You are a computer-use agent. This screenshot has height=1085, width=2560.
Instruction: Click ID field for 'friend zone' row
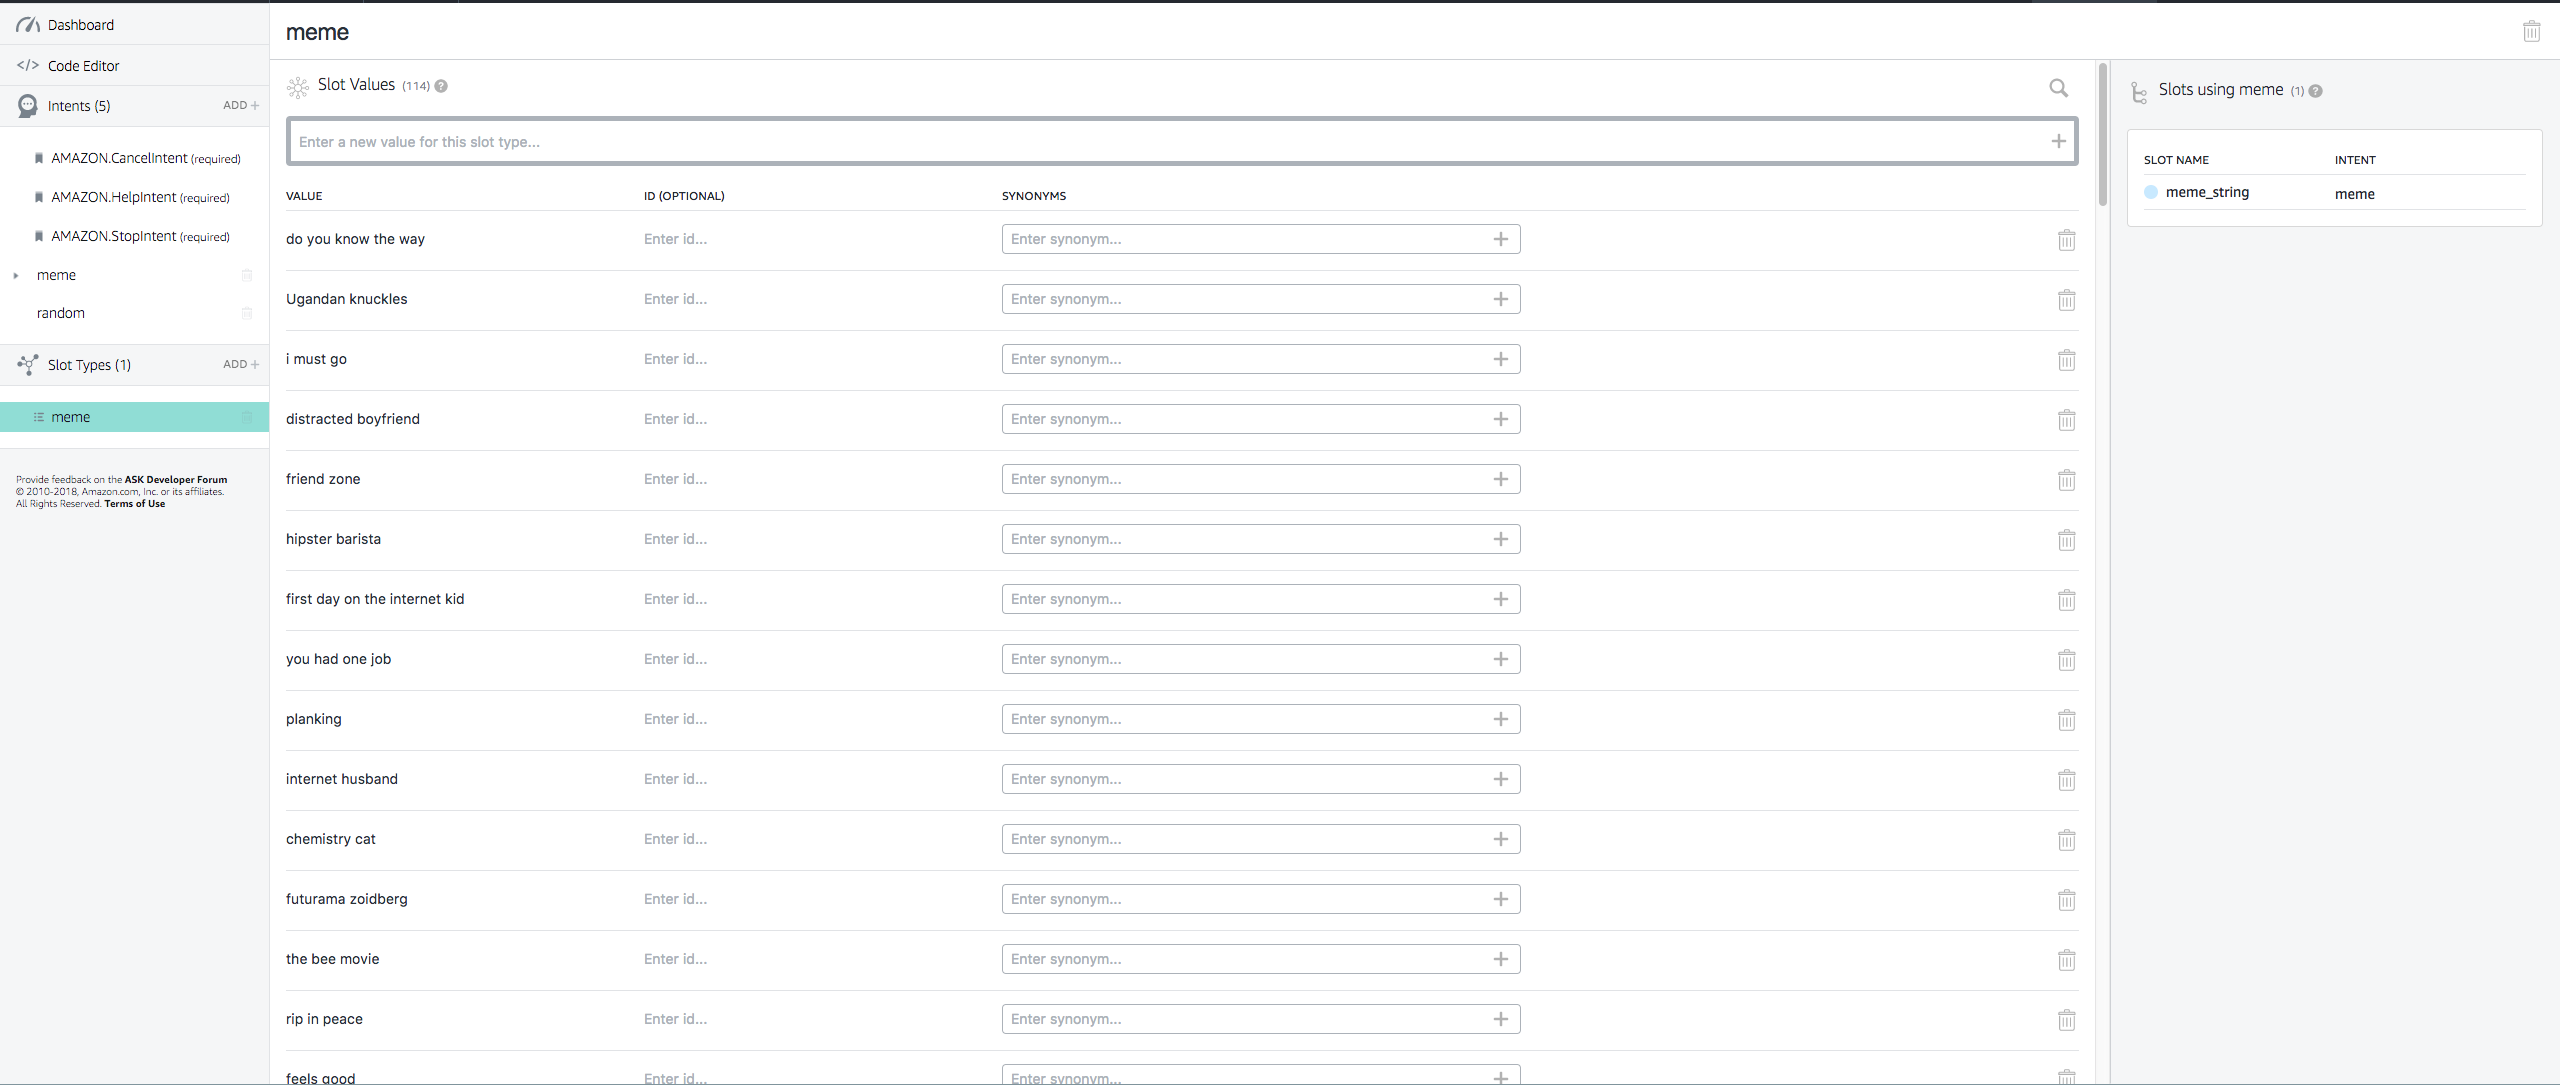tap(676, 479)
